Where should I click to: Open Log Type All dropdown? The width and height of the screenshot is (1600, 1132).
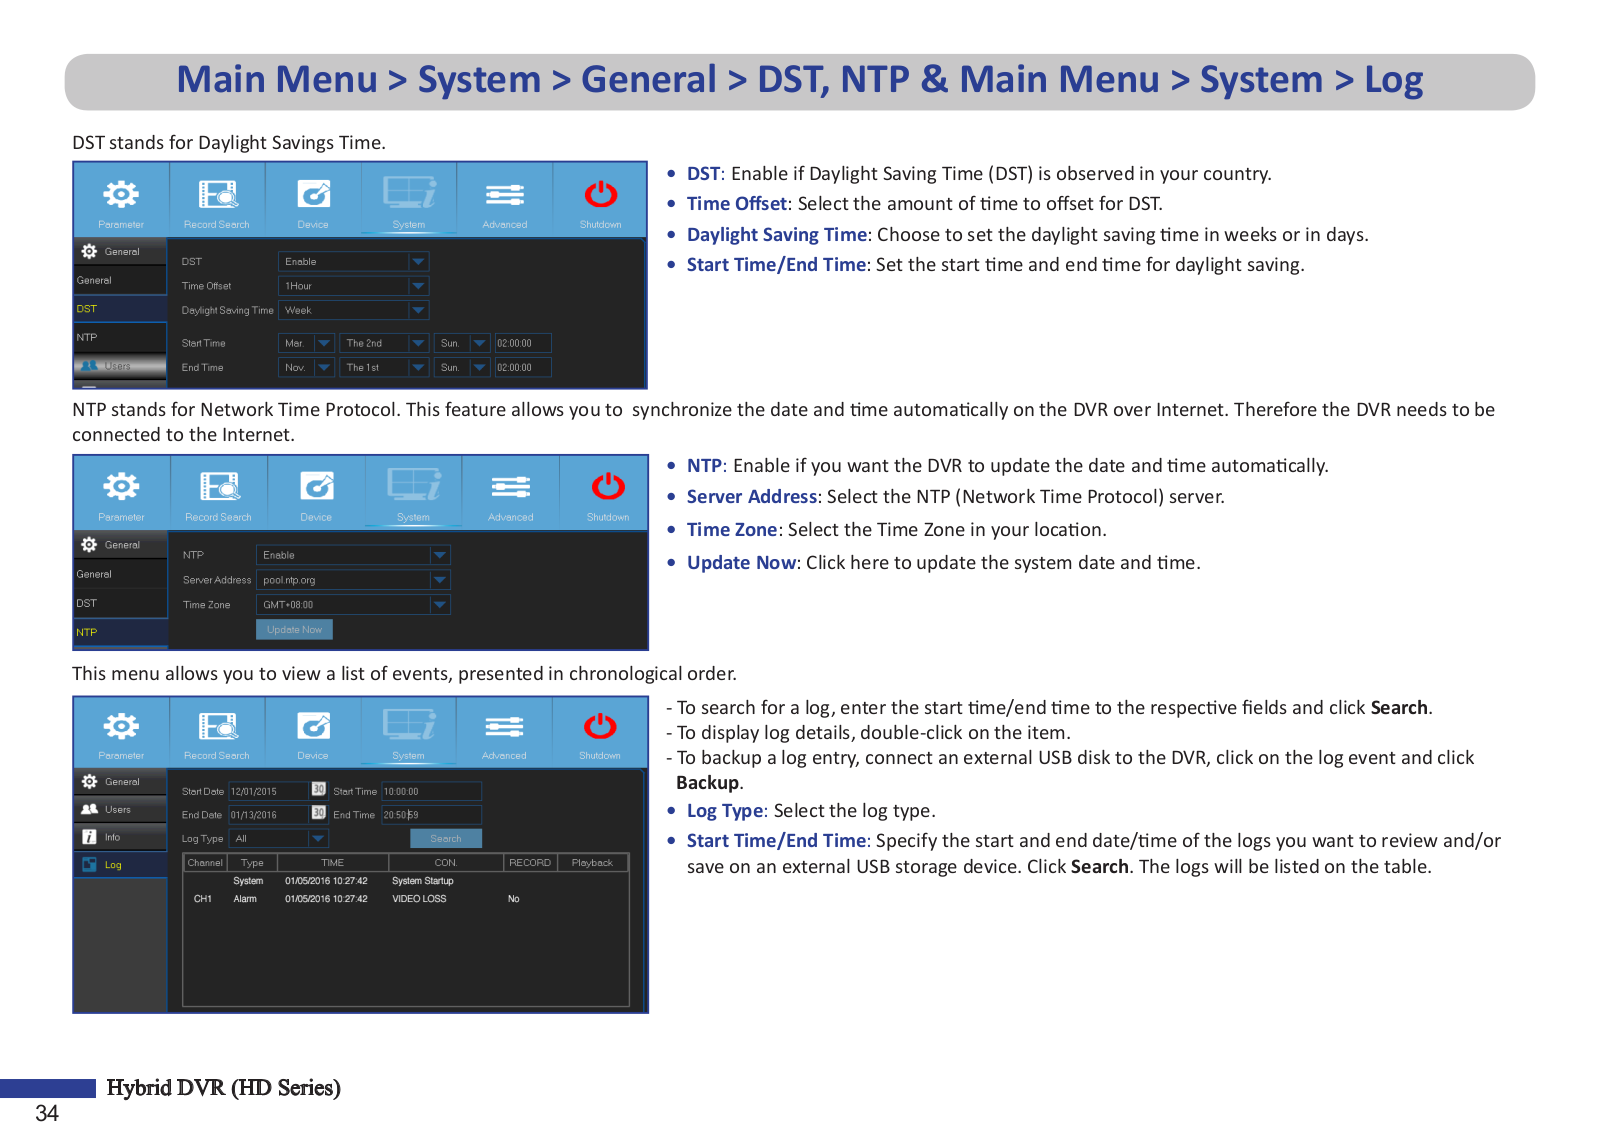pos(279,838)
